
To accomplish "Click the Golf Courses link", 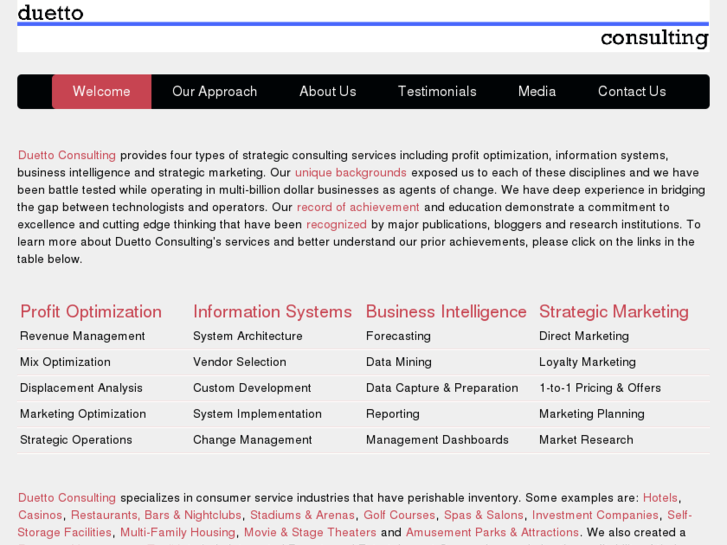I will click(x=399, y=515).
